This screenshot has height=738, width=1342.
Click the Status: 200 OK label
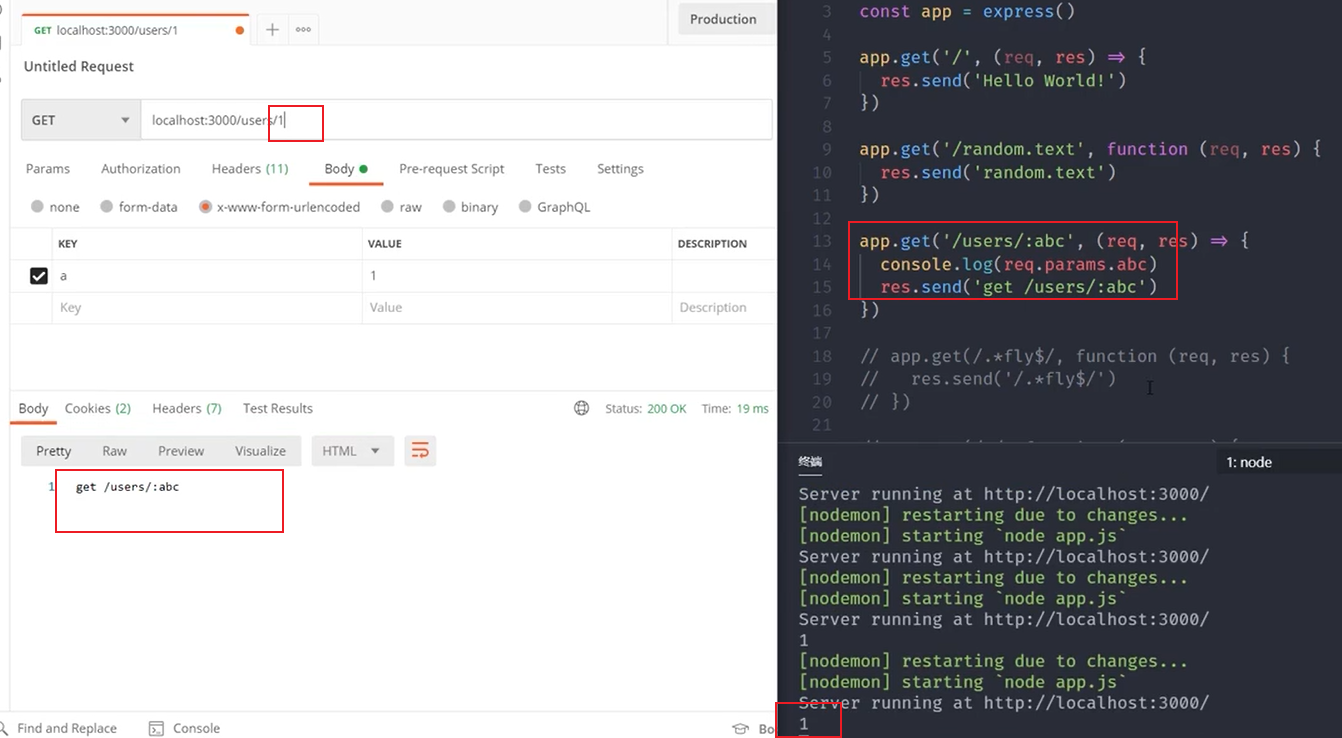point(646,408)
